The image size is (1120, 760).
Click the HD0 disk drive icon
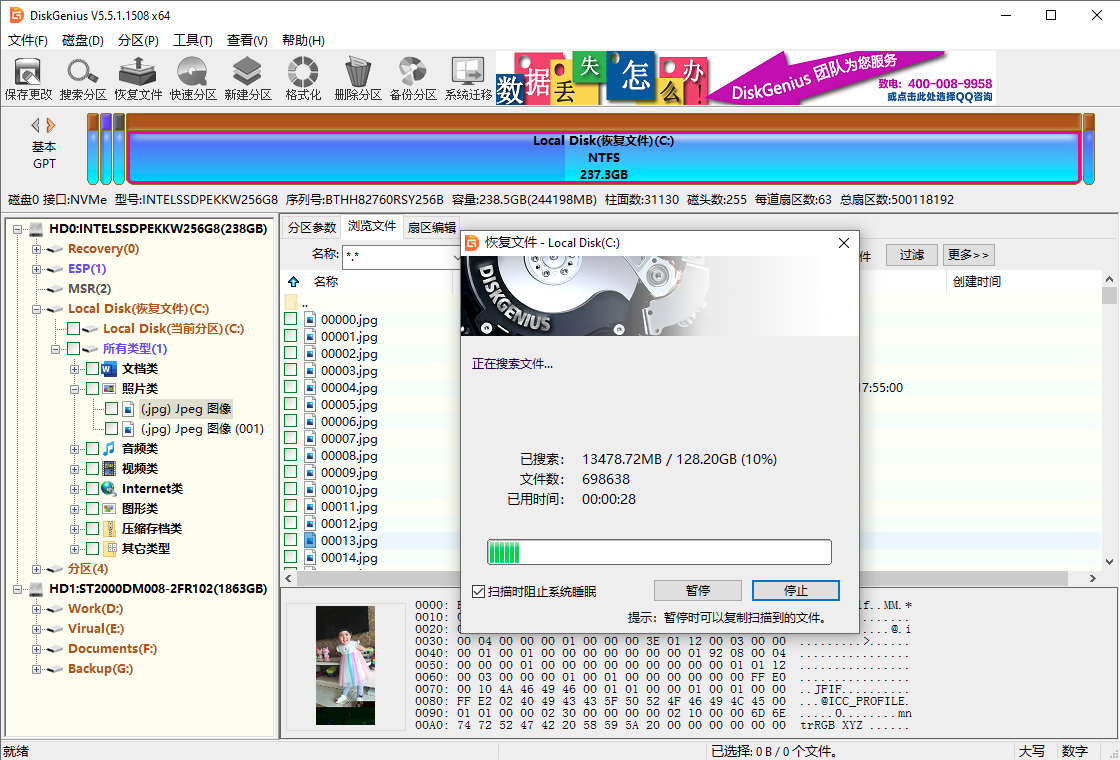36,229
